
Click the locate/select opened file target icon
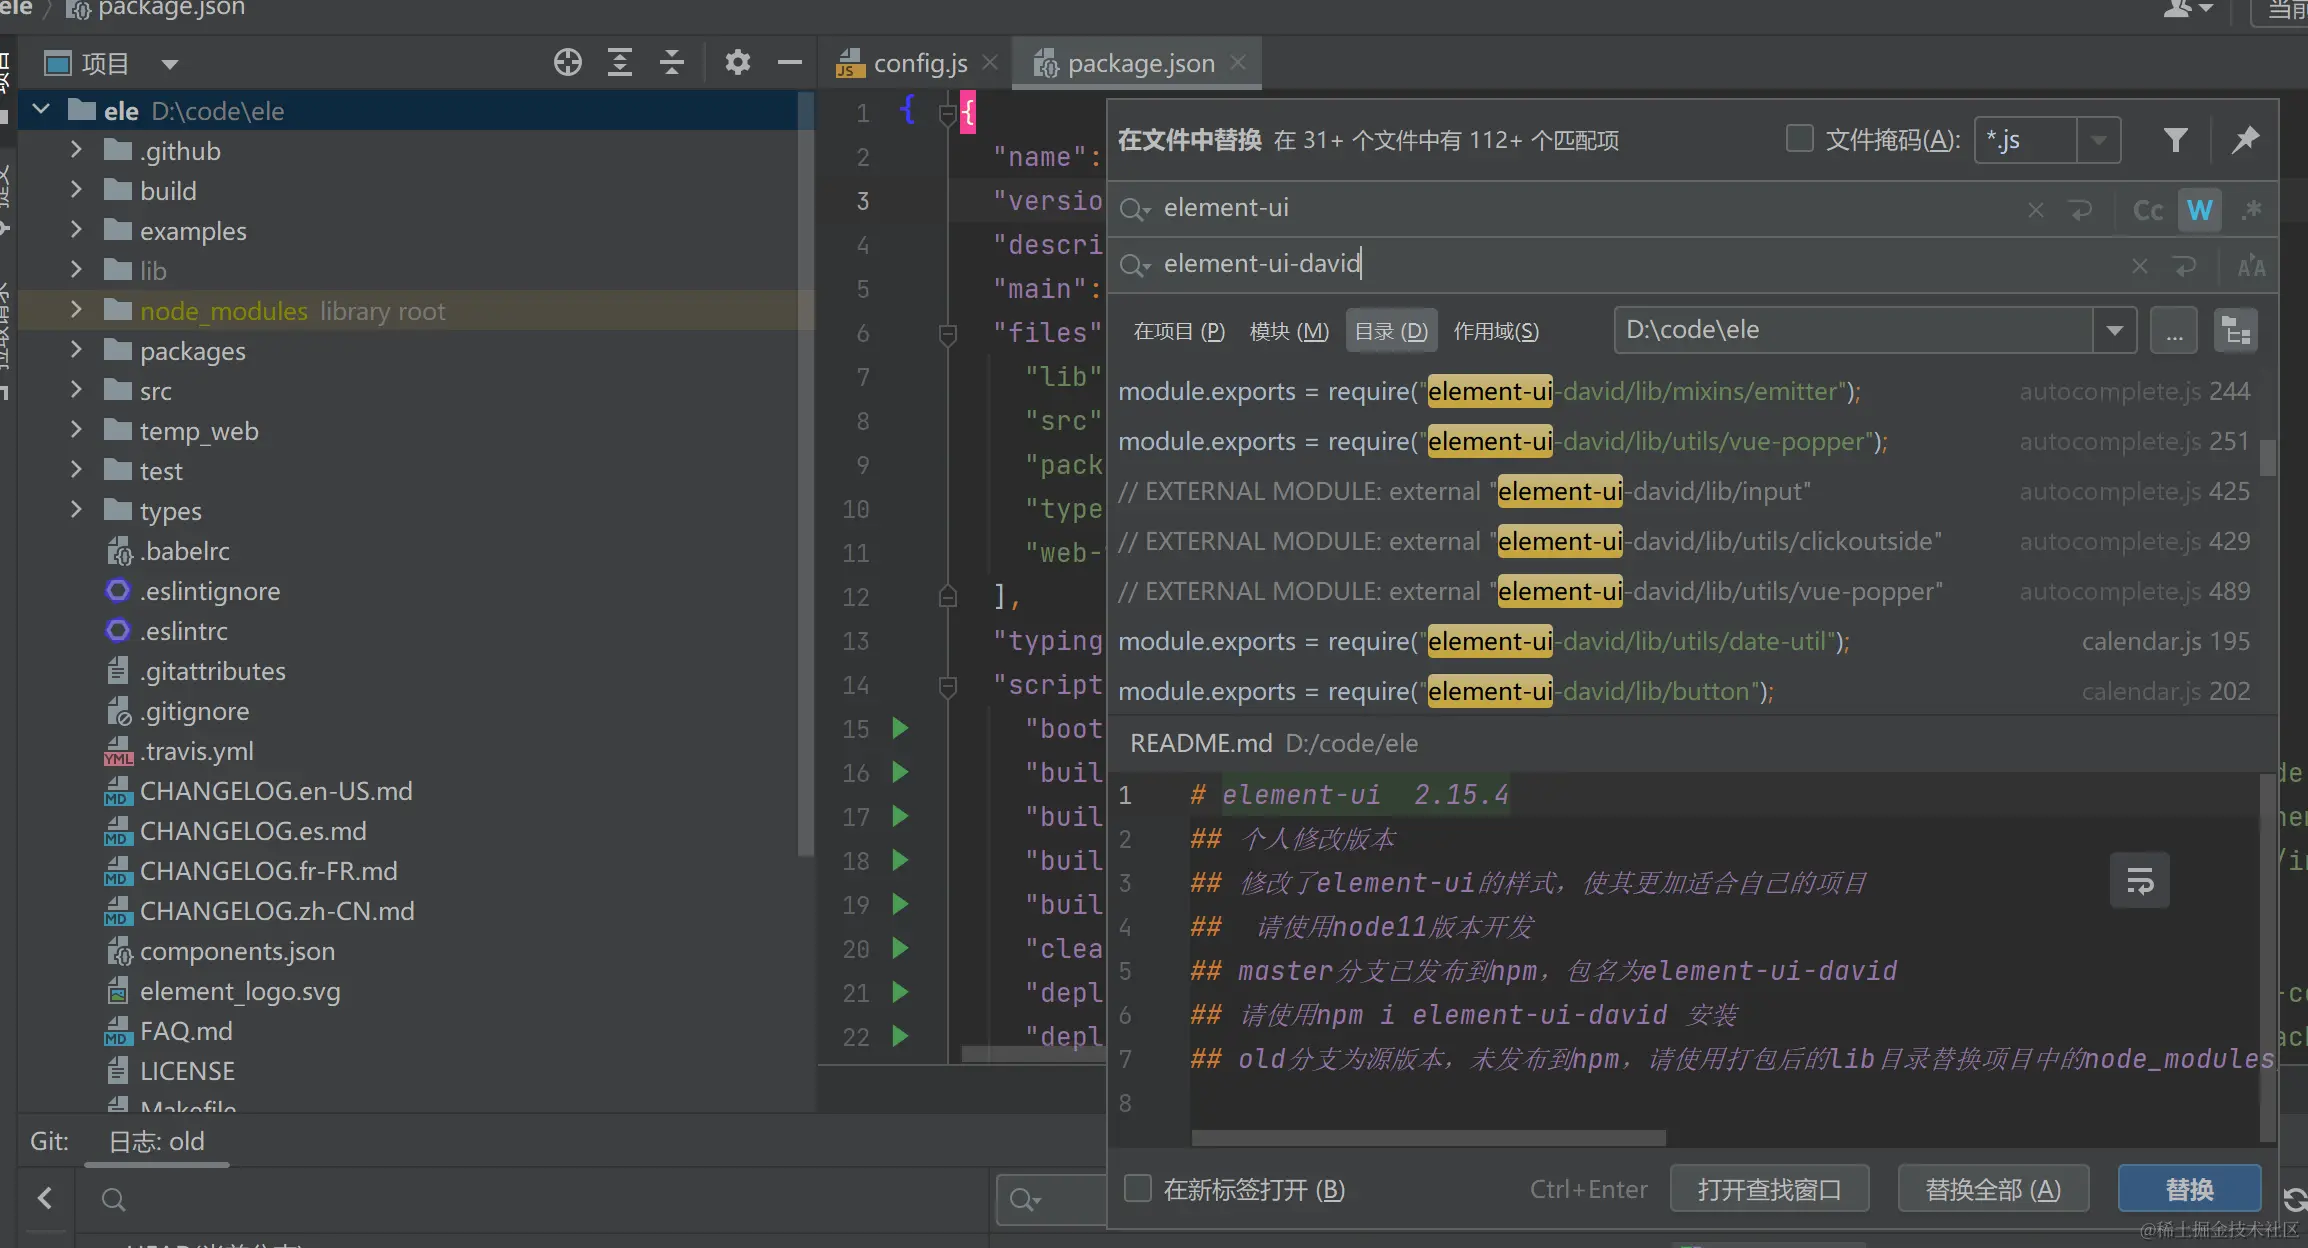[x=567, y=63]
